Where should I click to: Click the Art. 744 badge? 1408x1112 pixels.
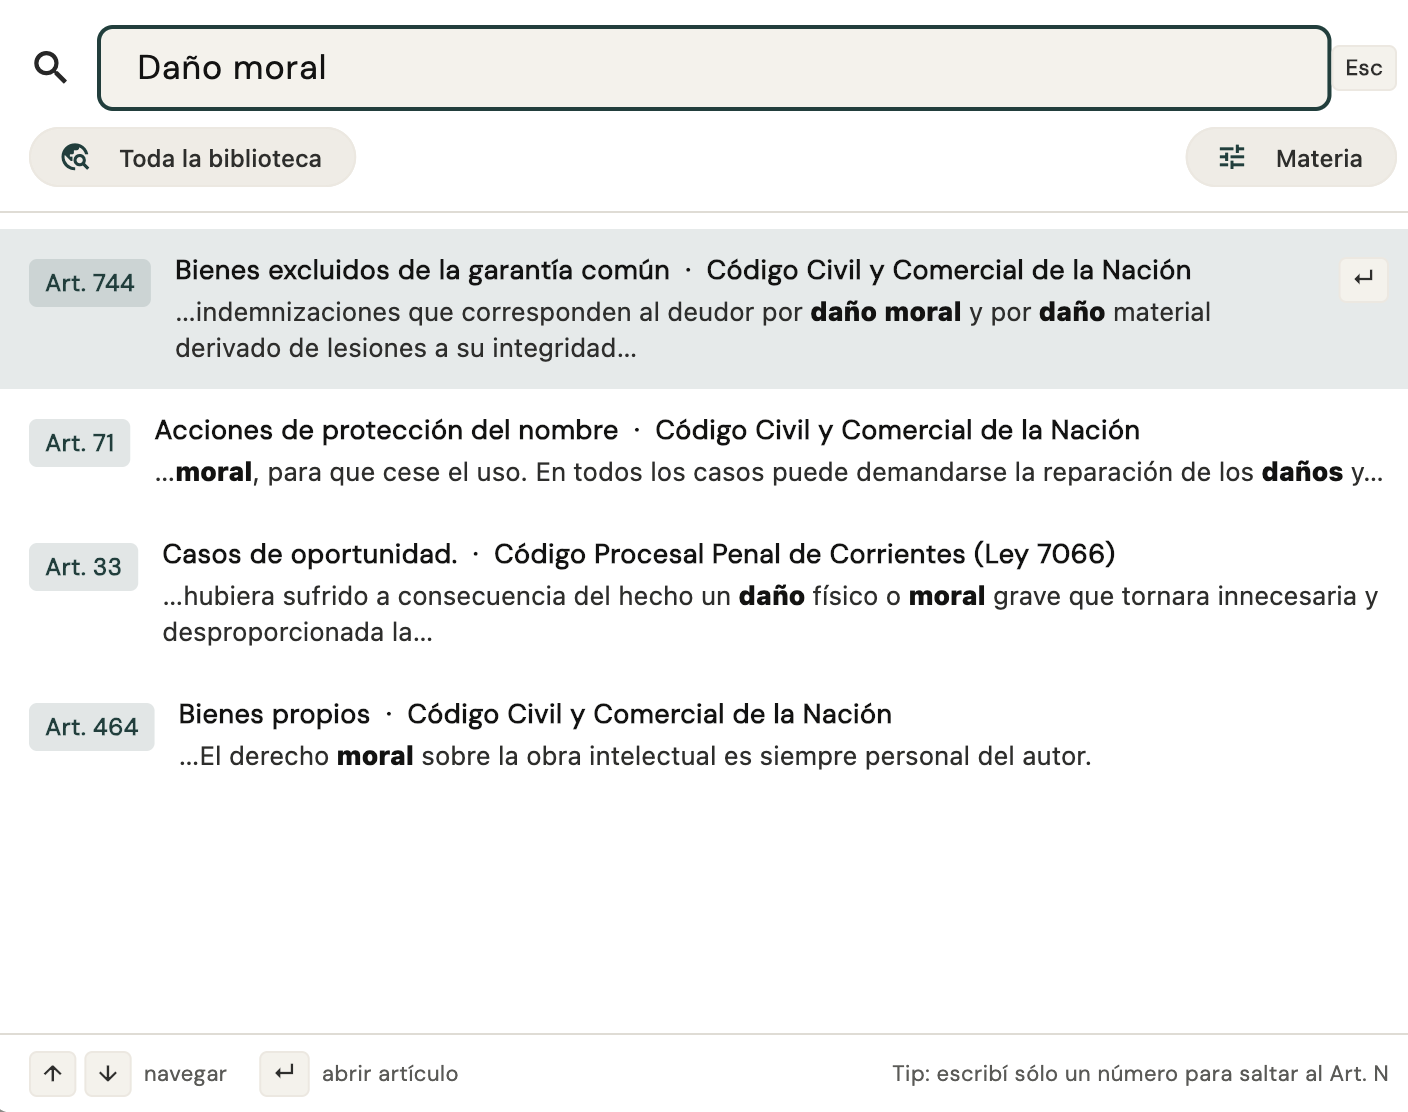90,283
